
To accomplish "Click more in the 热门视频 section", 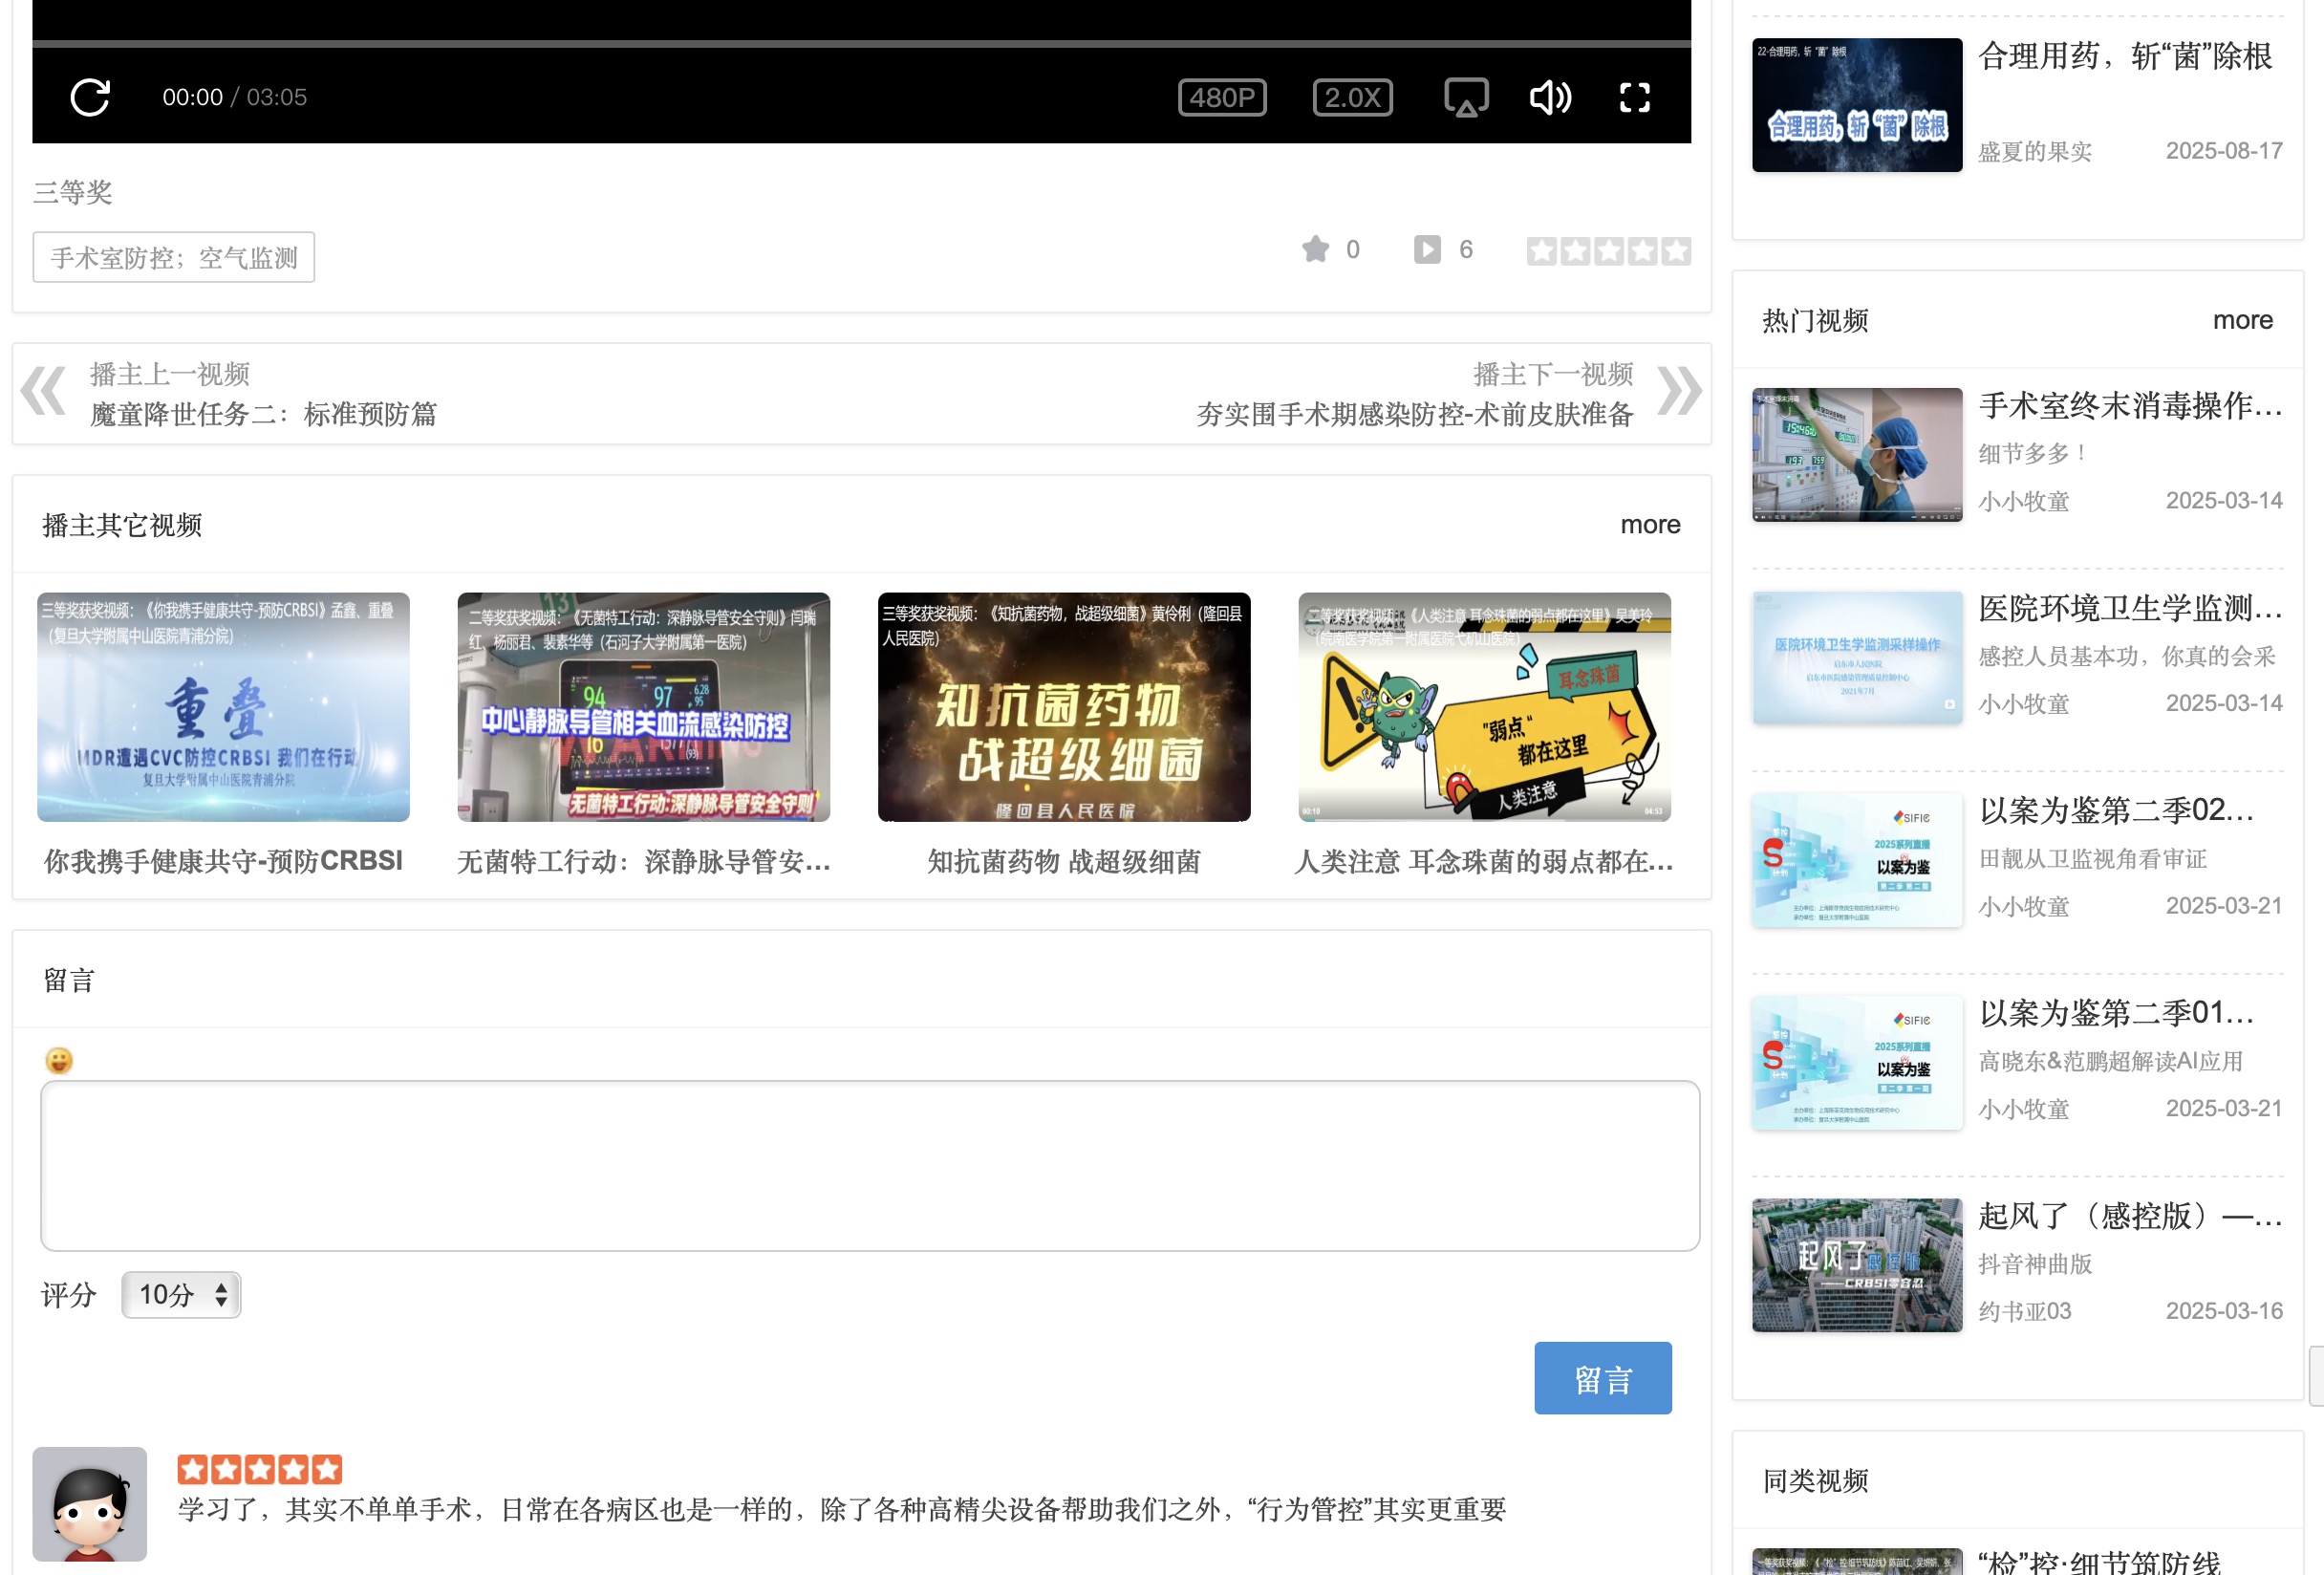I will [2241, 320].
